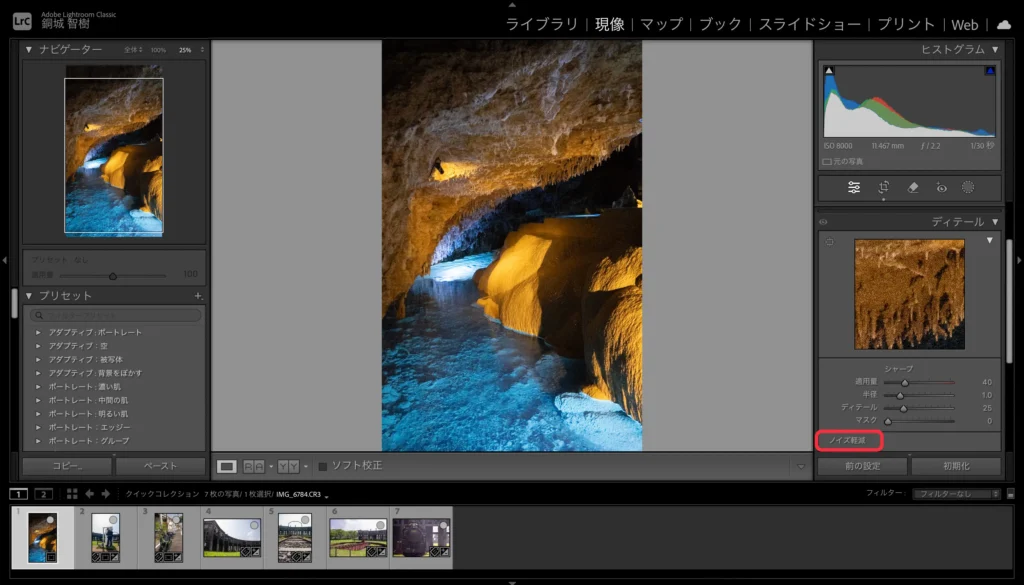Viewport: 1024px width, 585px height.
Task: Collapse the ナビゲーター panel
Action: point(29,49)
